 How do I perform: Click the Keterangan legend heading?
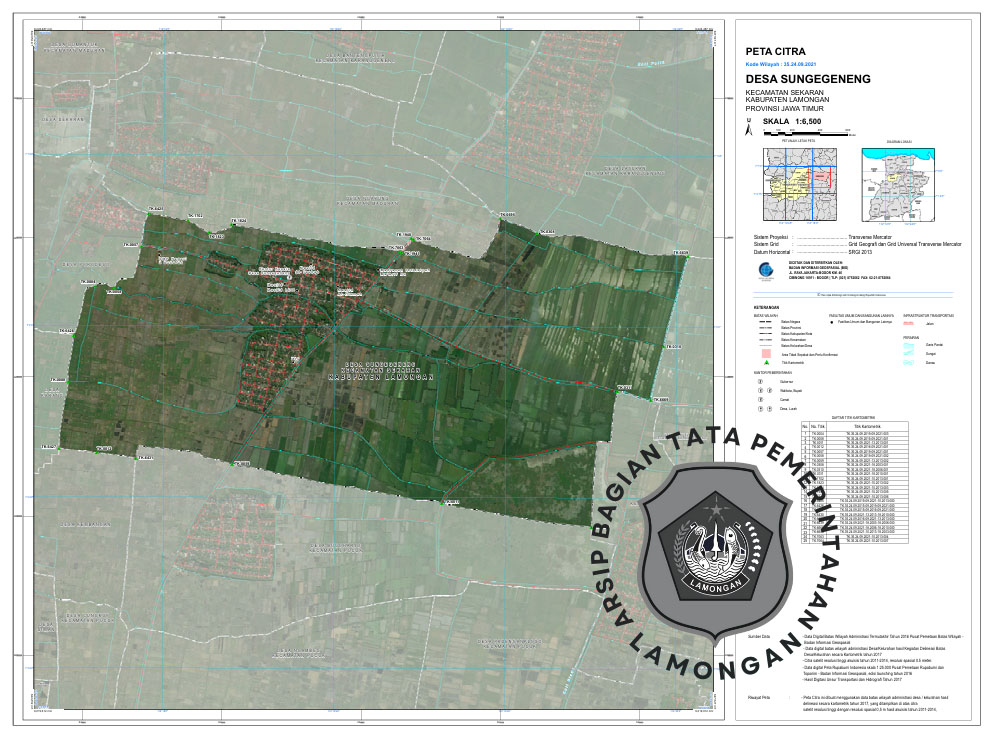tap(768, 308)
